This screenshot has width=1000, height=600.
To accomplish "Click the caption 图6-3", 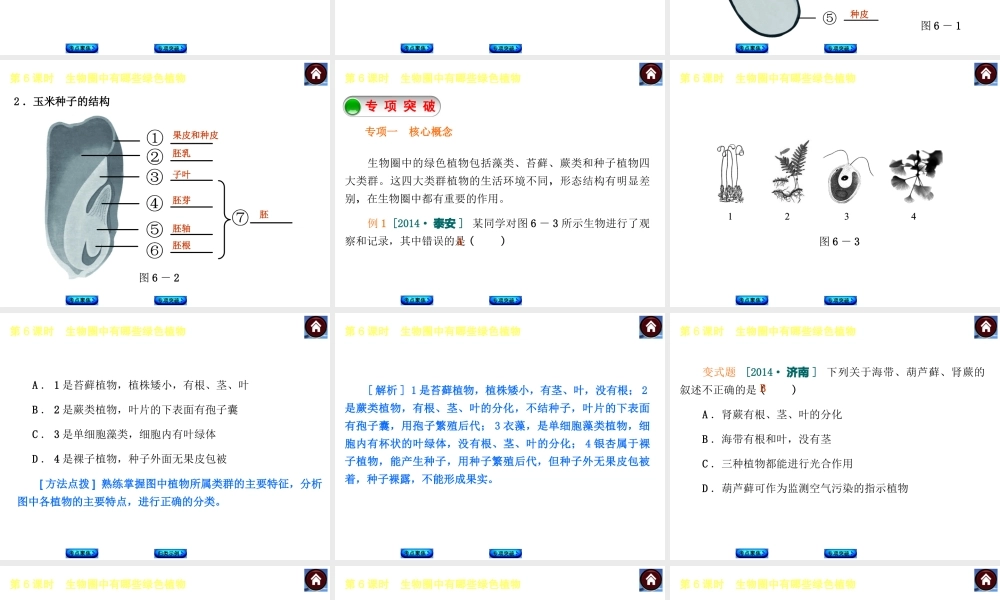I will coord(839,242).
